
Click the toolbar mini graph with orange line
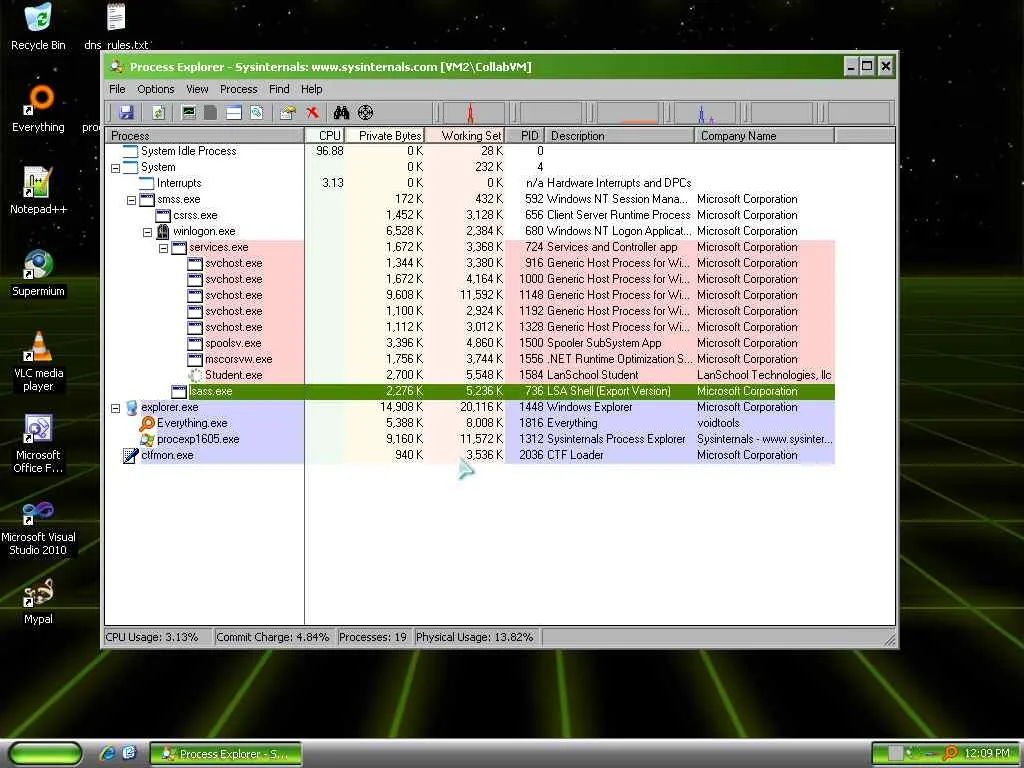point(628,113)
